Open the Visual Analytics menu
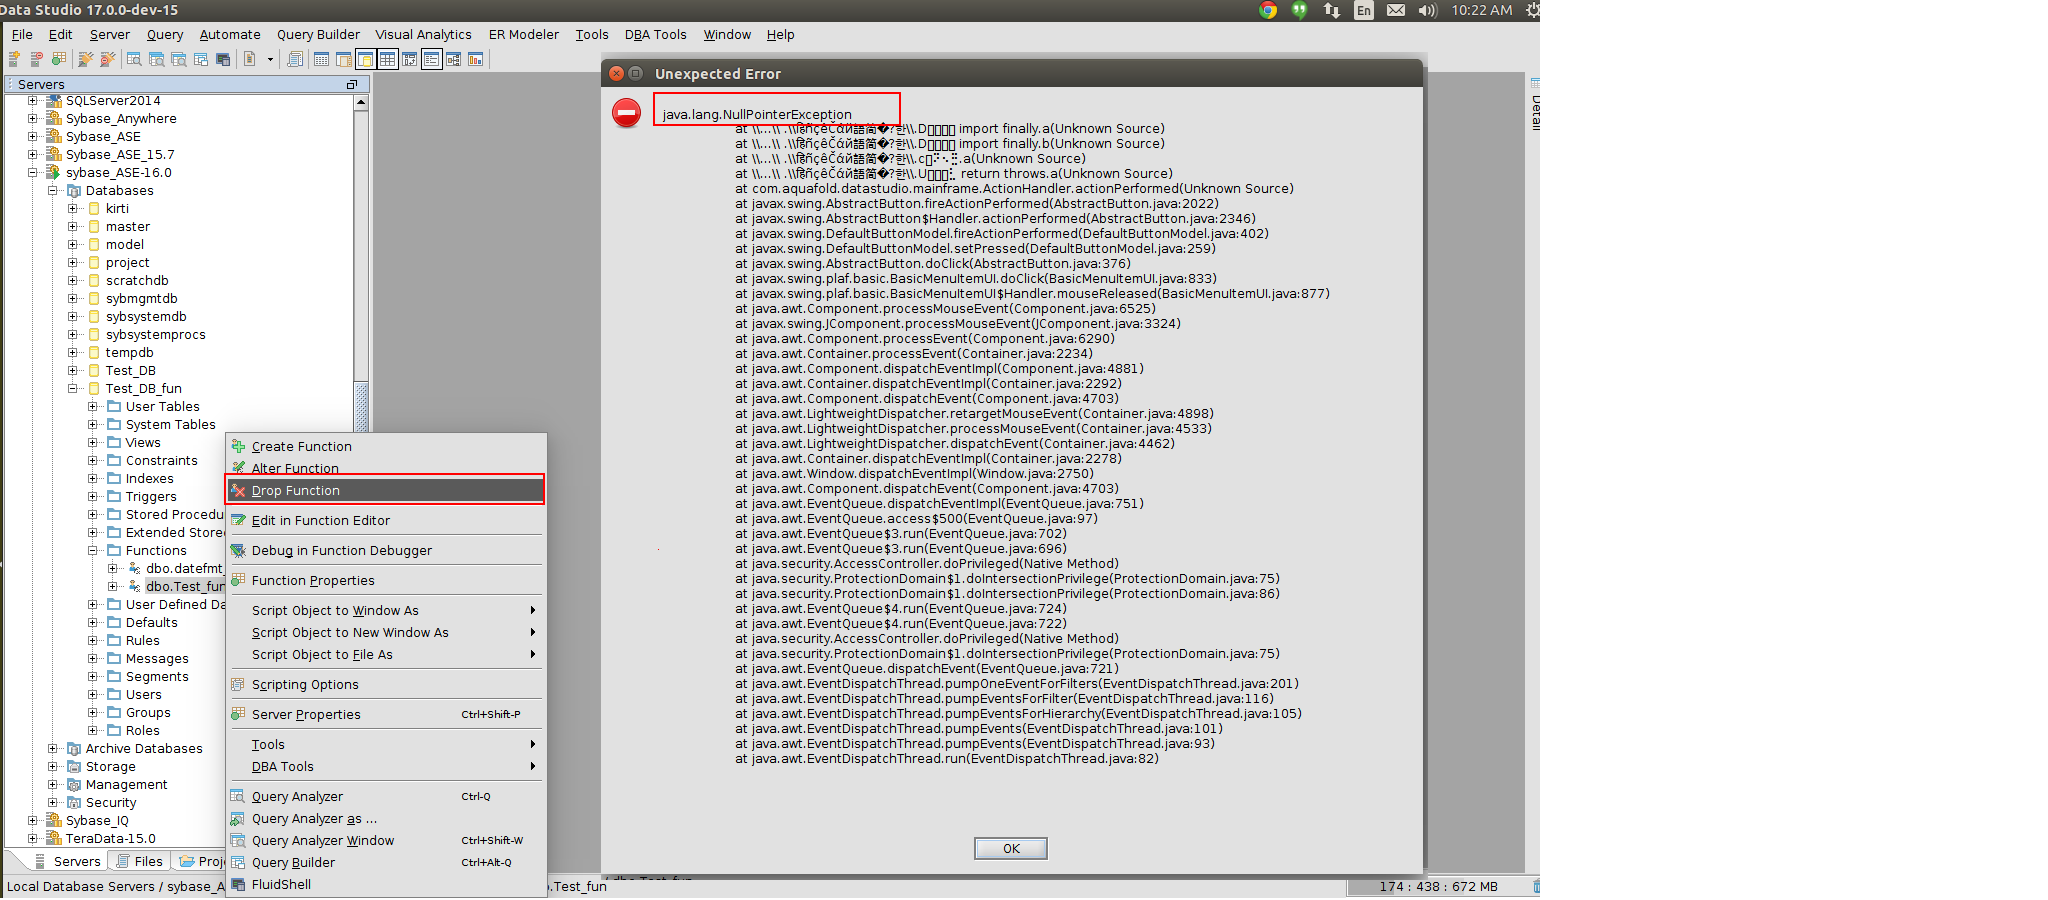Viewport: 2048px width, 900px height. pos(423,35)
